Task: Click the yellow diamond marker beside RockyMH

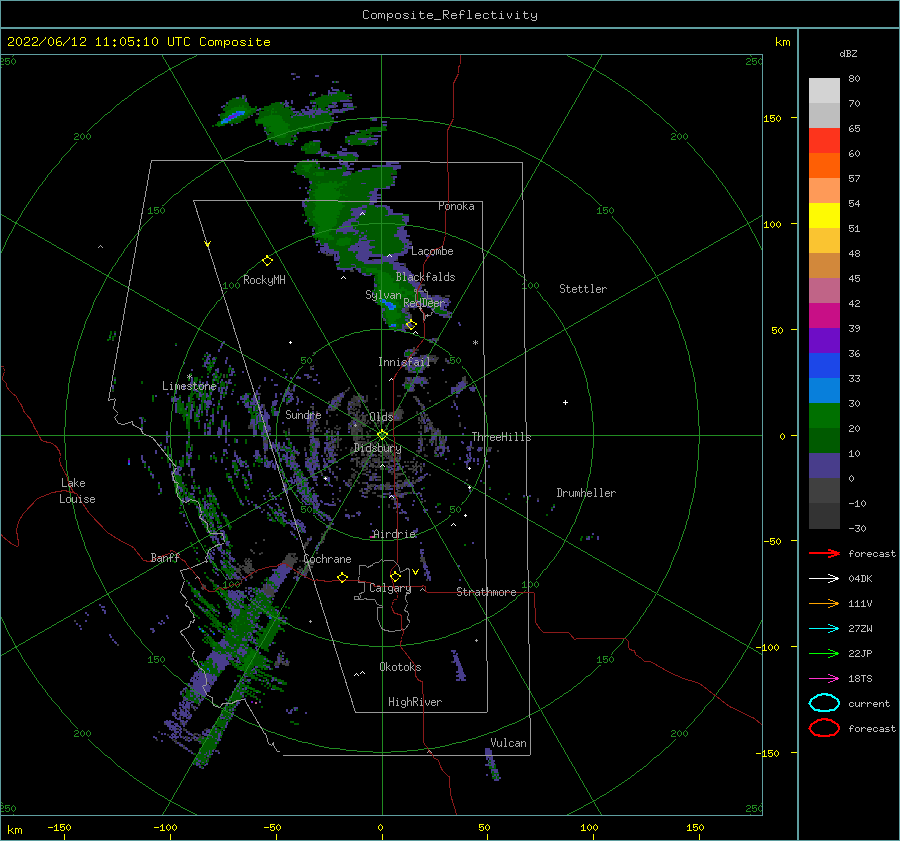Action: coord(267,261)
